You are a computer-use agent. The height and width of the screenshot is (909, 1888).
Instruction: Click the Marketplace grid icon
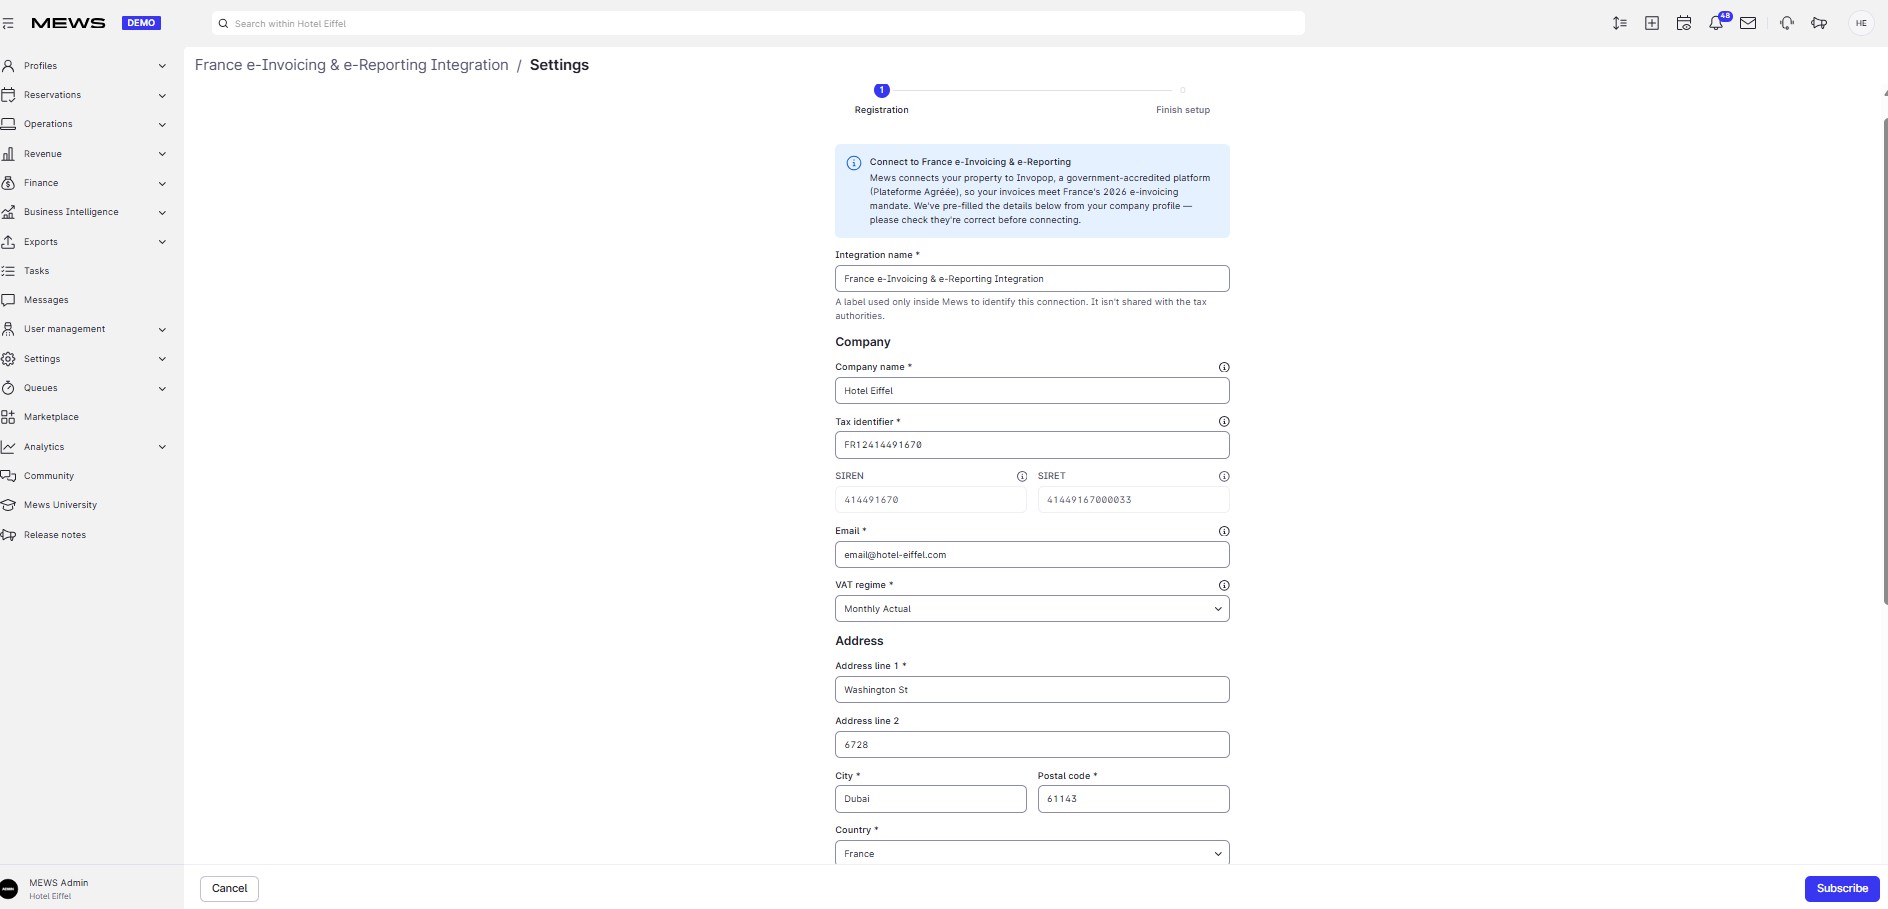tap(8, 417)
